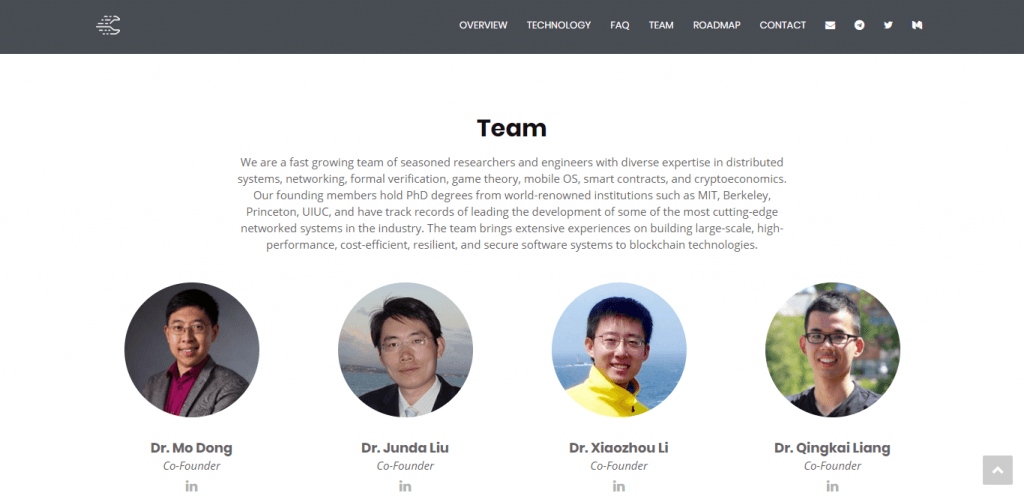Click the Medium icon in navbar

(917, 25)
